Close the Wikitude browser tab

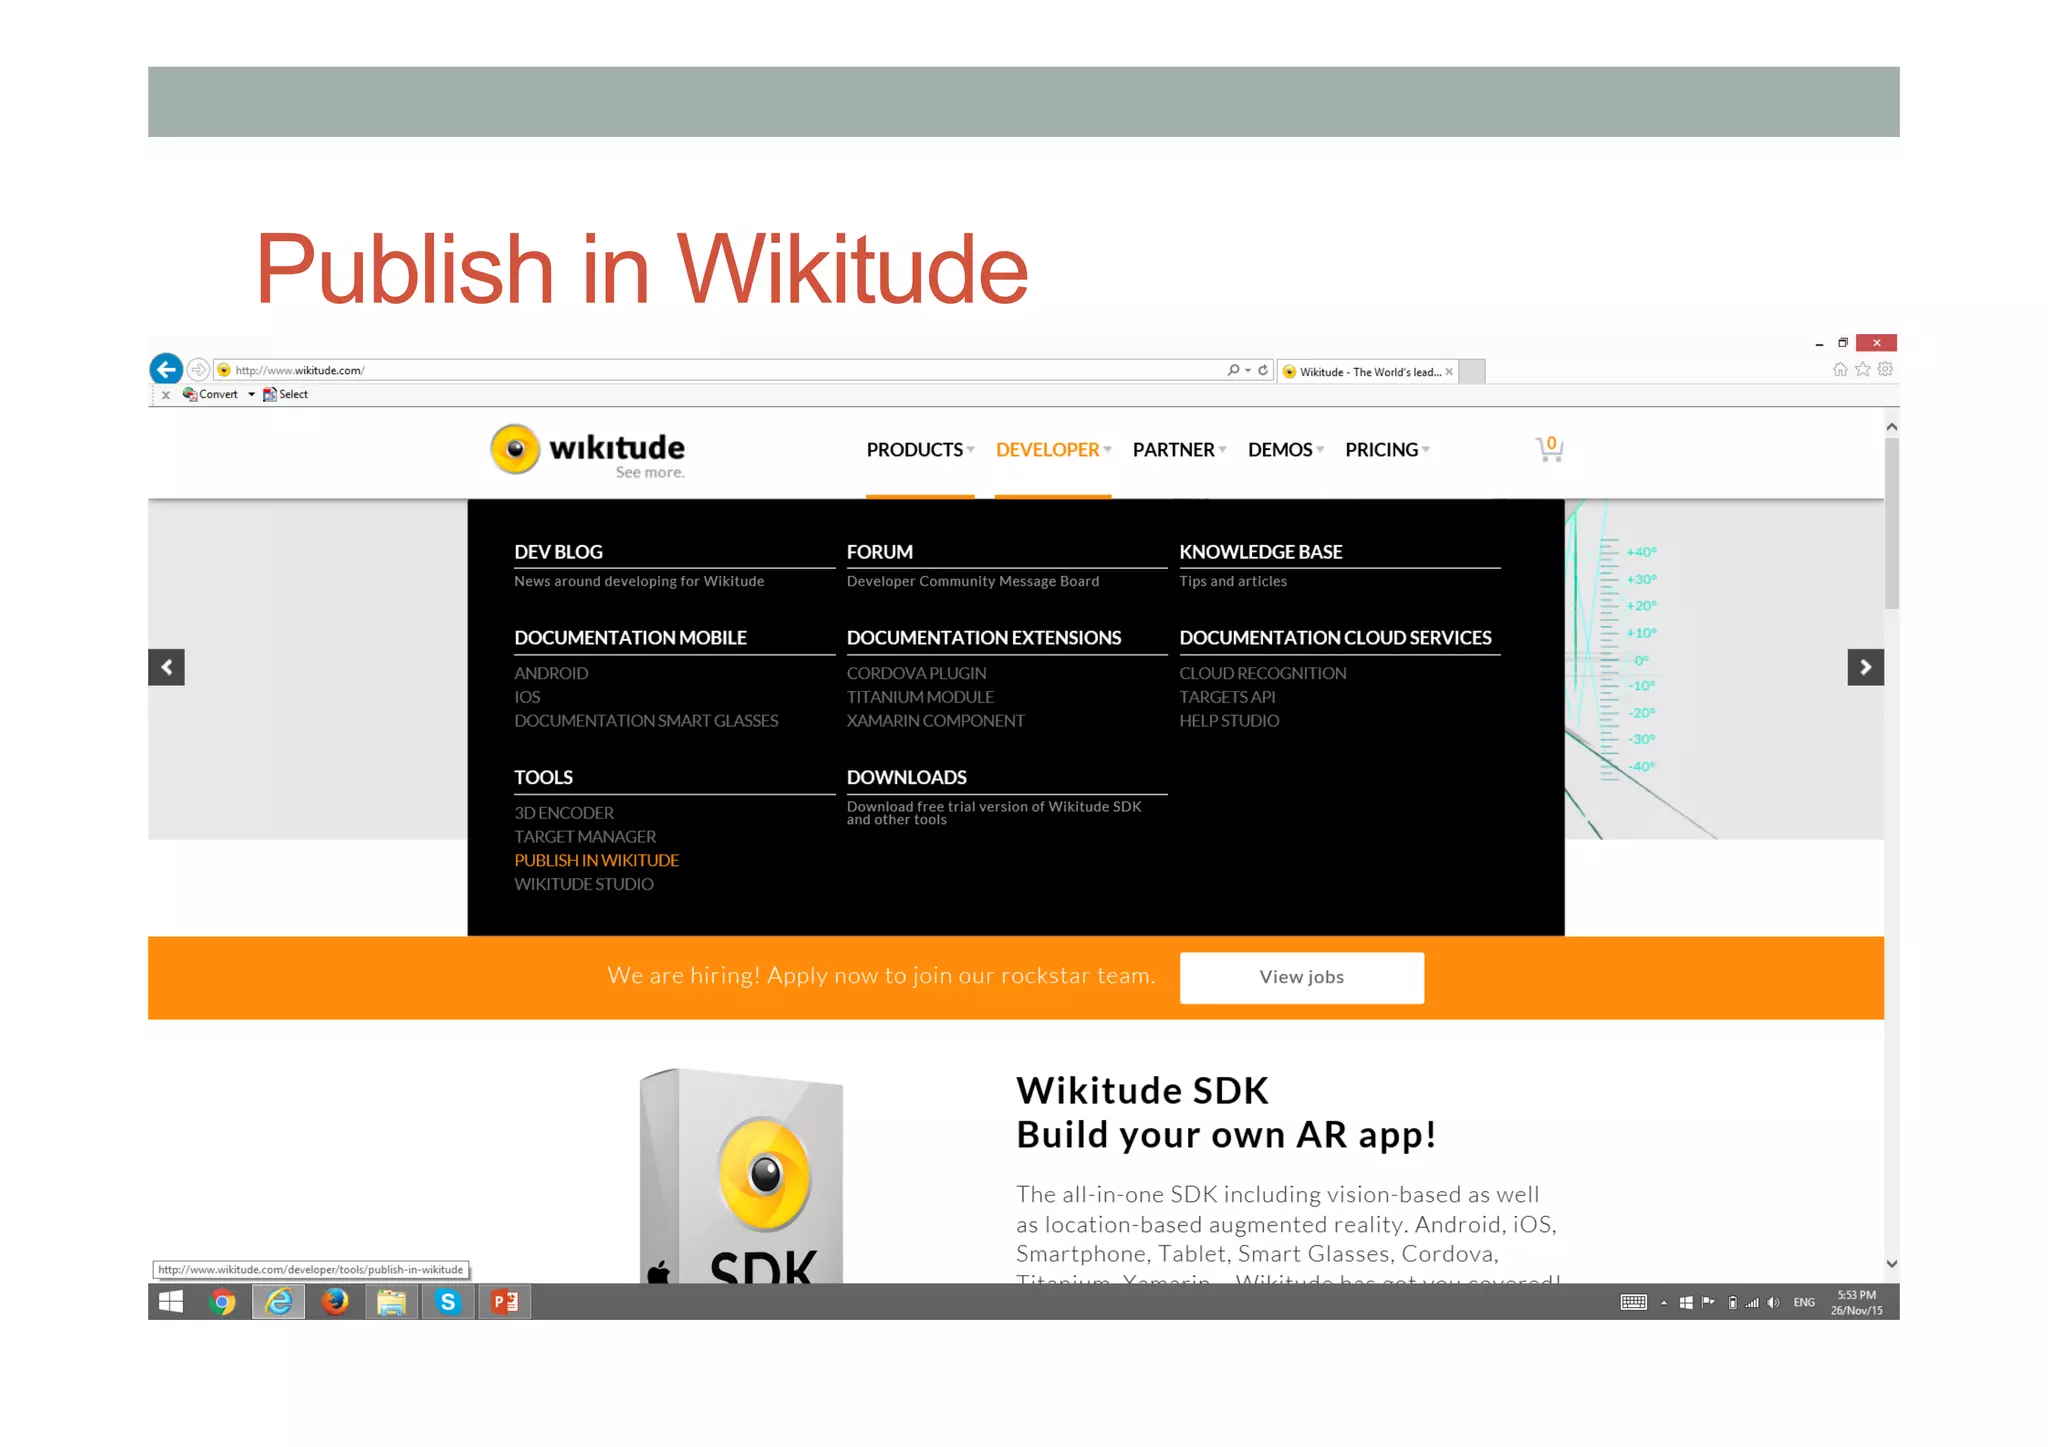(1449, 372)
